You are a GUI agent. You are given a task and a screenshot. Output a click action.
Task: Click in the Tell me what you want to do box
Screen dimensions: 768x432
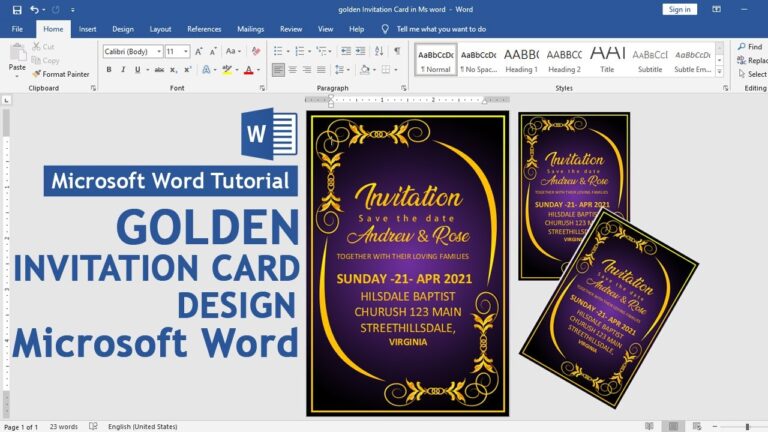click(441, 29)
